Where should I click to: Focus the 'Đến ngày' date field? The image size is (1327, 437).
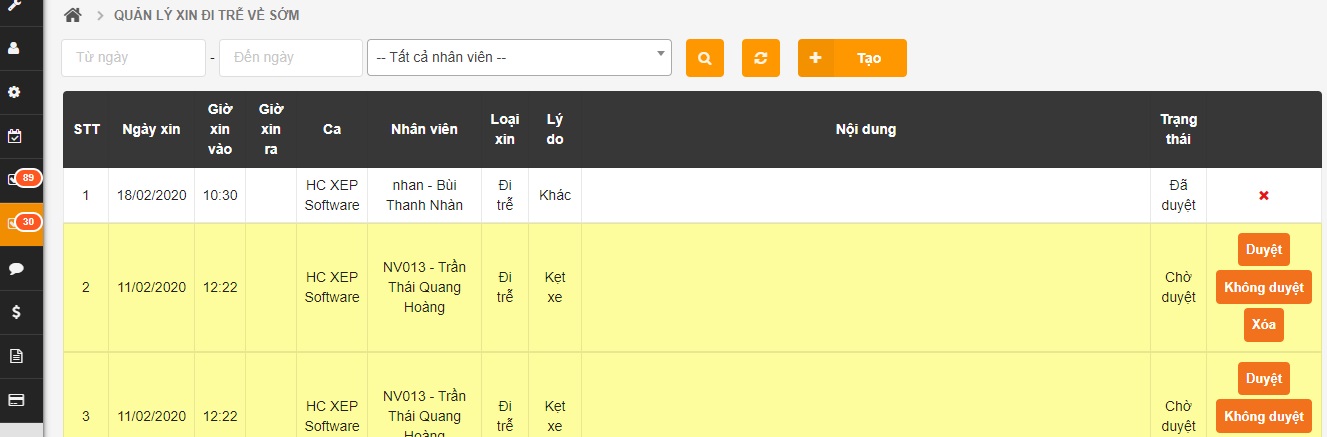pos(291,58)
